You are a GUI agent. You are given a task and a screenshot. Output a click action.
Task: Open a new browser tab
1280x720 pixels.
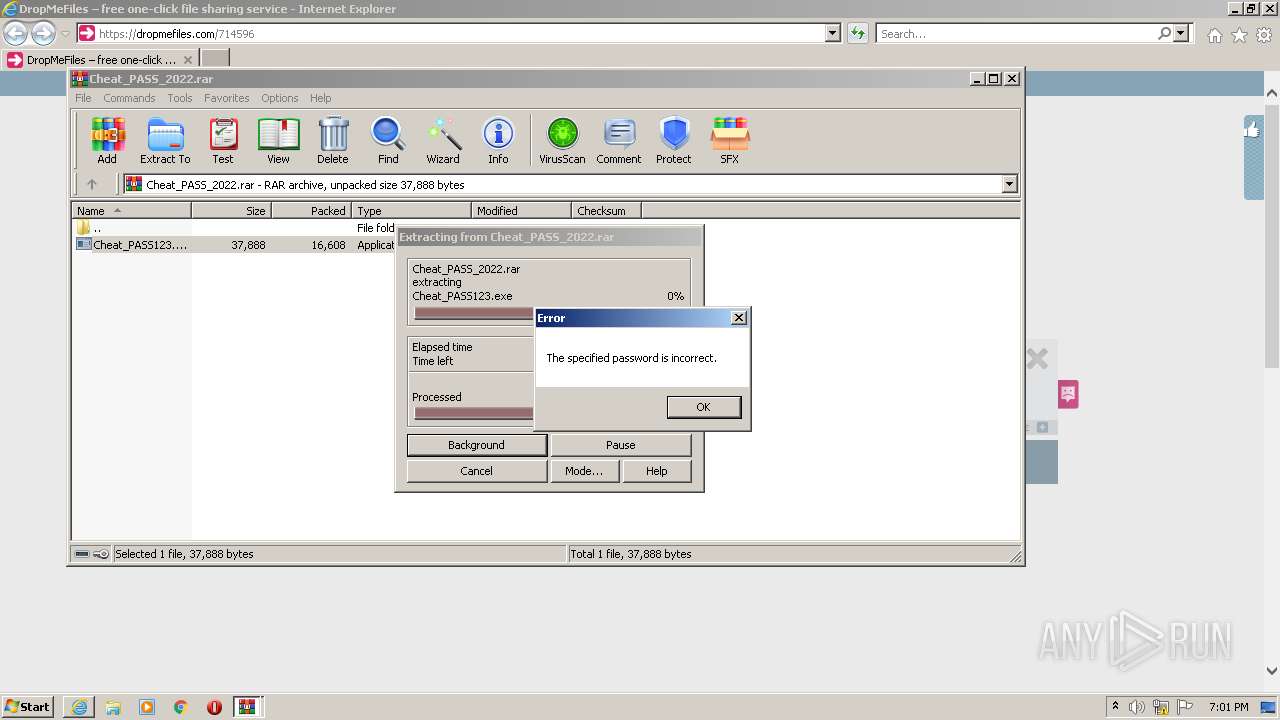click(x=215, y=59)
